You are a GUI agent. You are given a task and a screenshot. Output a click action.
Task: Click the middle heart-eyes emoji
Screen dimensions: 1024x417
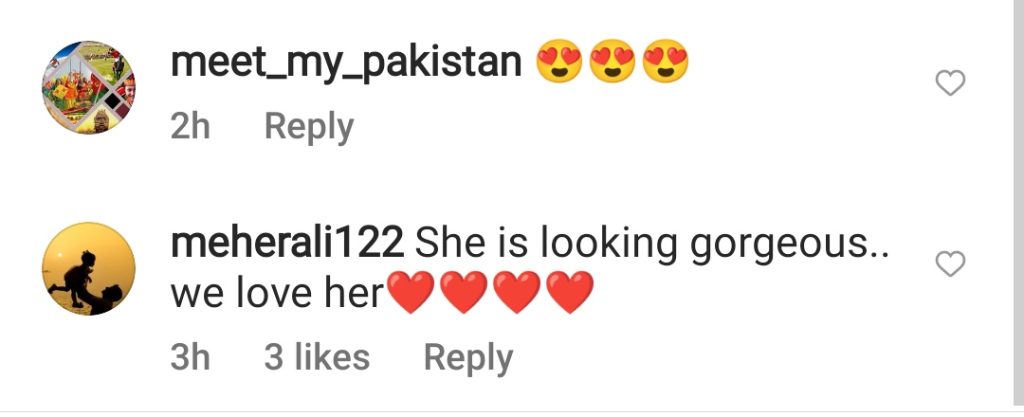(x=612, y=61)
